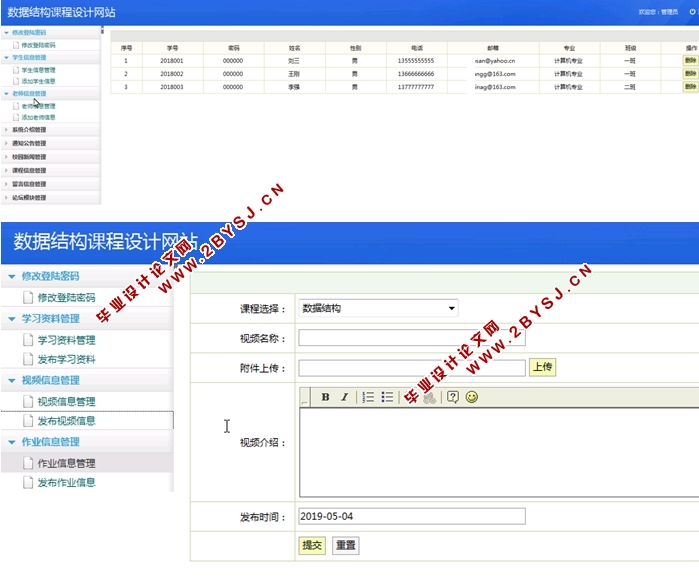The image size is (699, 586).
Task: Click inside the 视频介绍 editor text area
Action: tap(499, 452)
